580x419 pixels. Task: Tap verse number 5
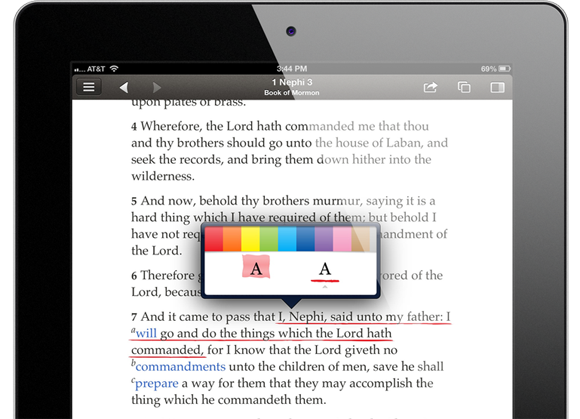click(134, 202)
